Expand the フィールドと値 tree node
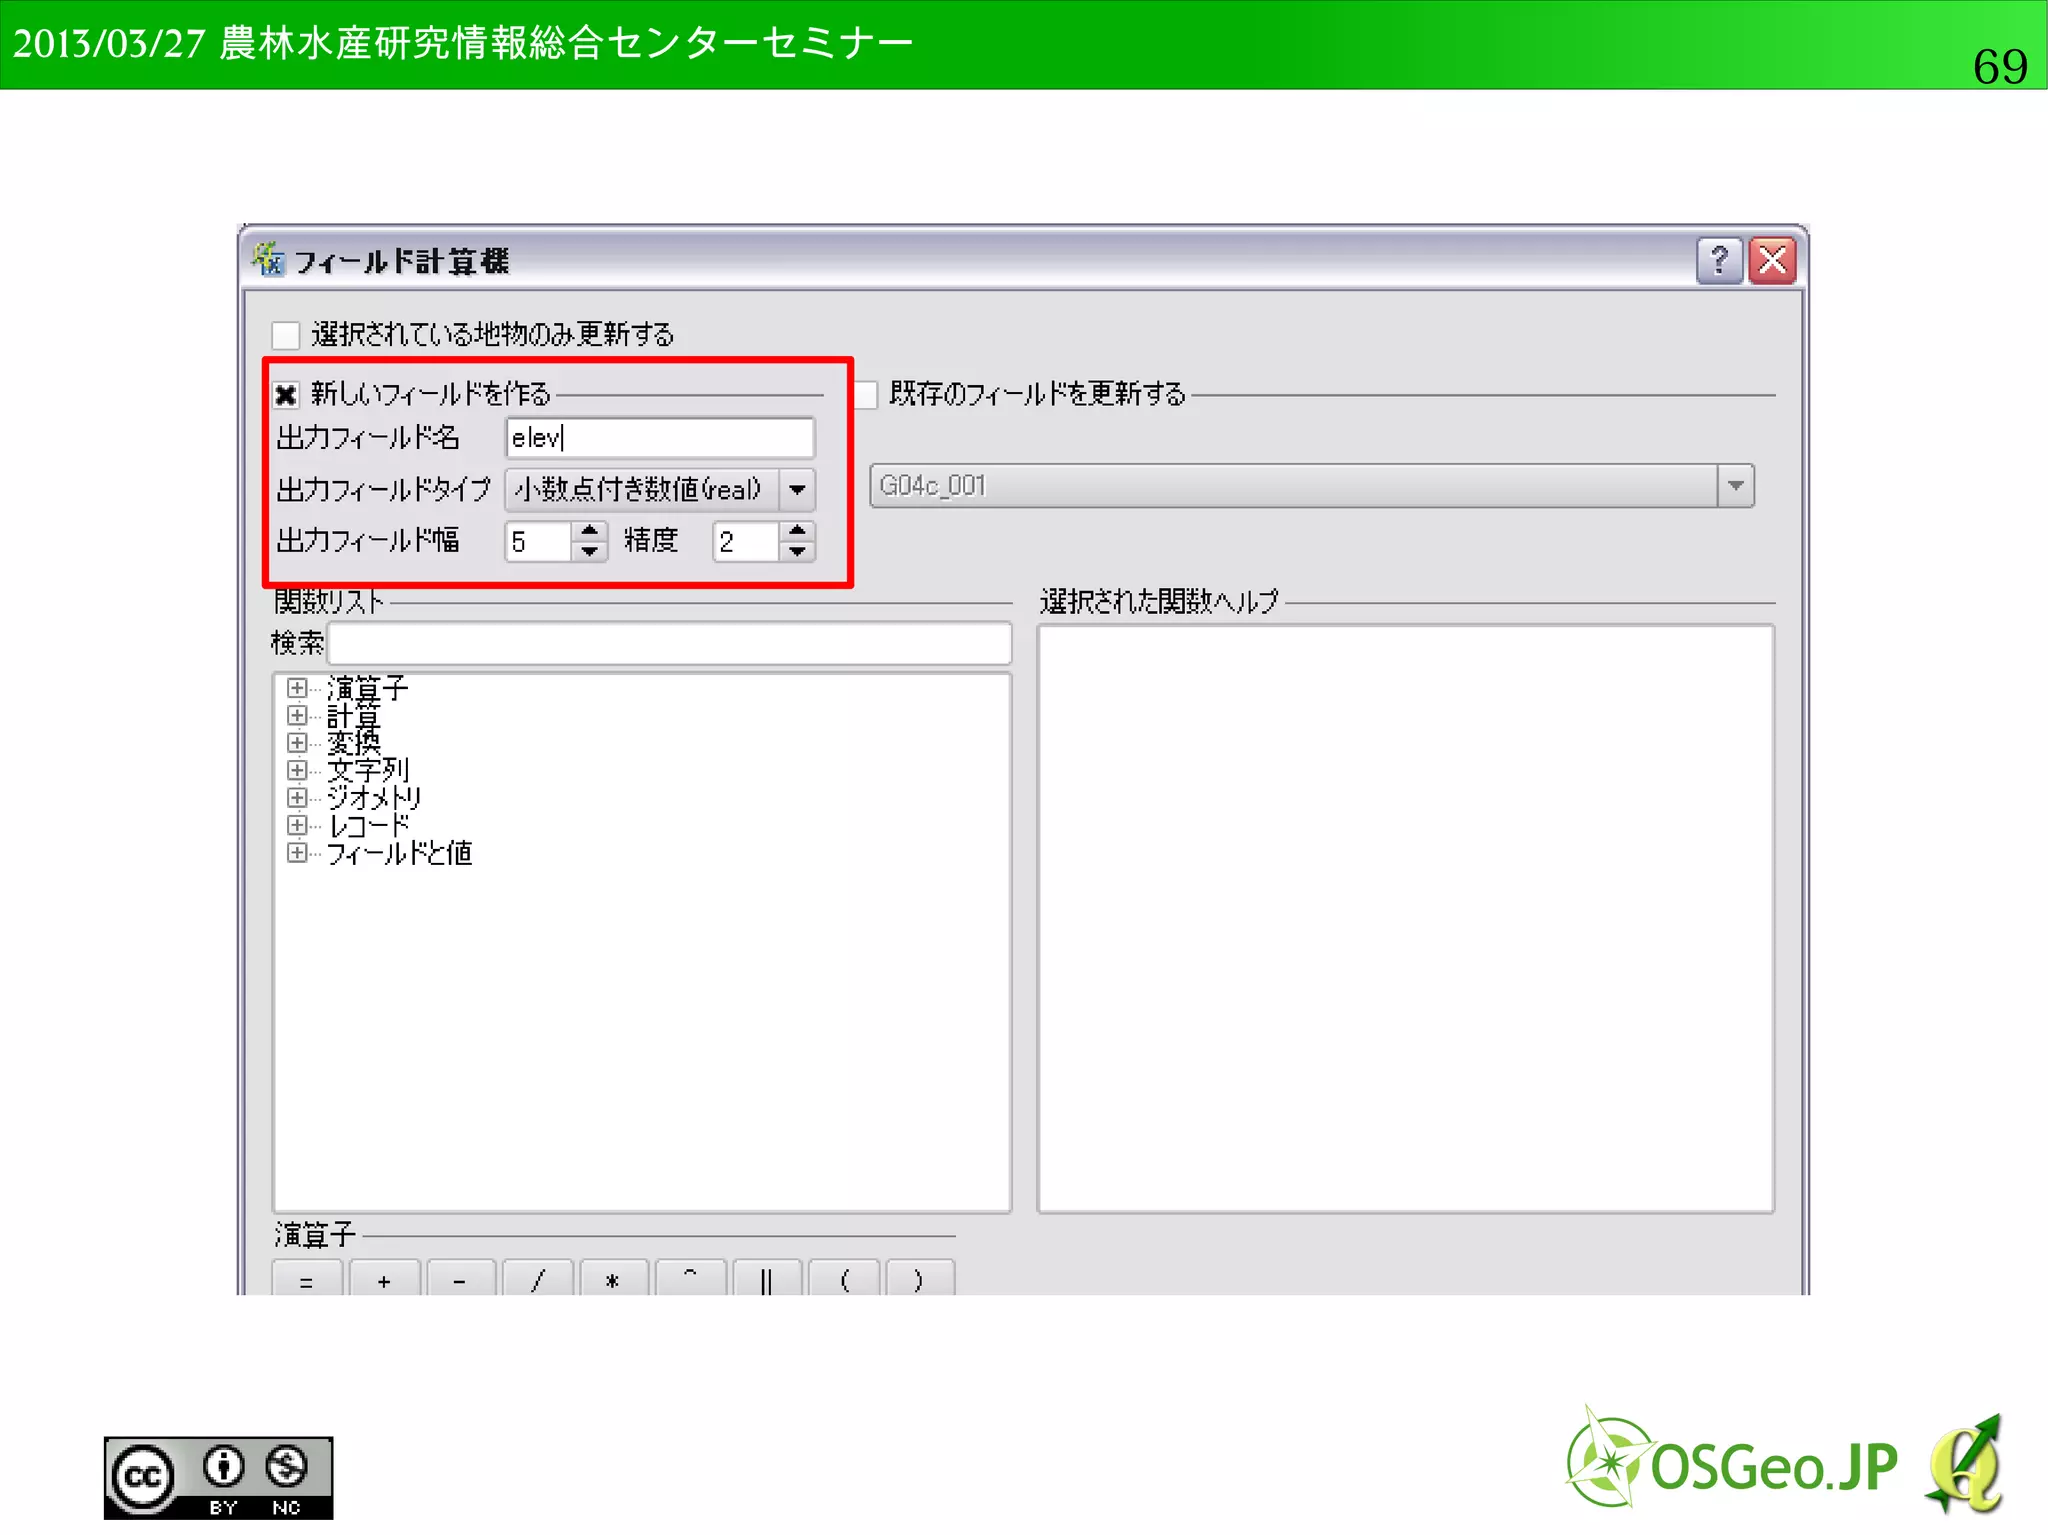The width and height of the screenshot is (2048, 1535). coord(296,852)
